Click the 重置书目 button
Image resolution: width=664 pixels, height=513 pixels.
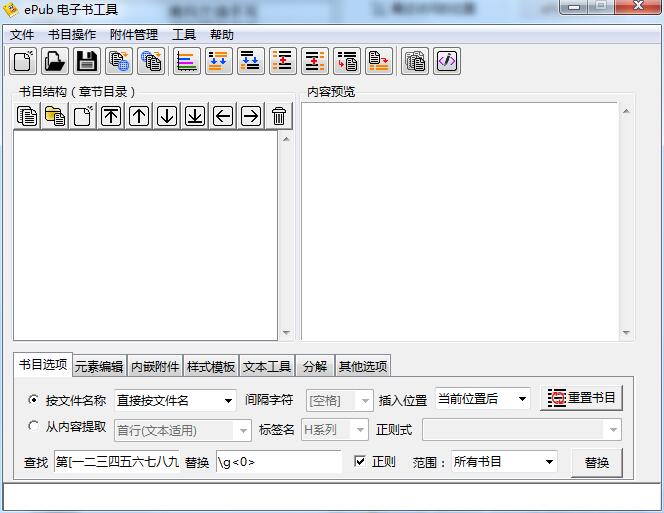click(x=581, y=398)
